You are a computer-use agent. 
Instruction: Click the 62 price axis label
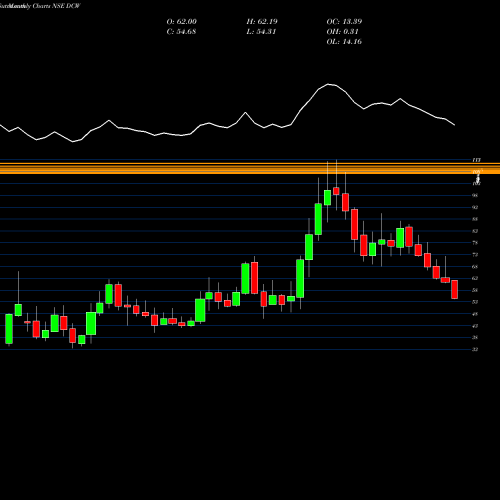click(x=475, y=278)
